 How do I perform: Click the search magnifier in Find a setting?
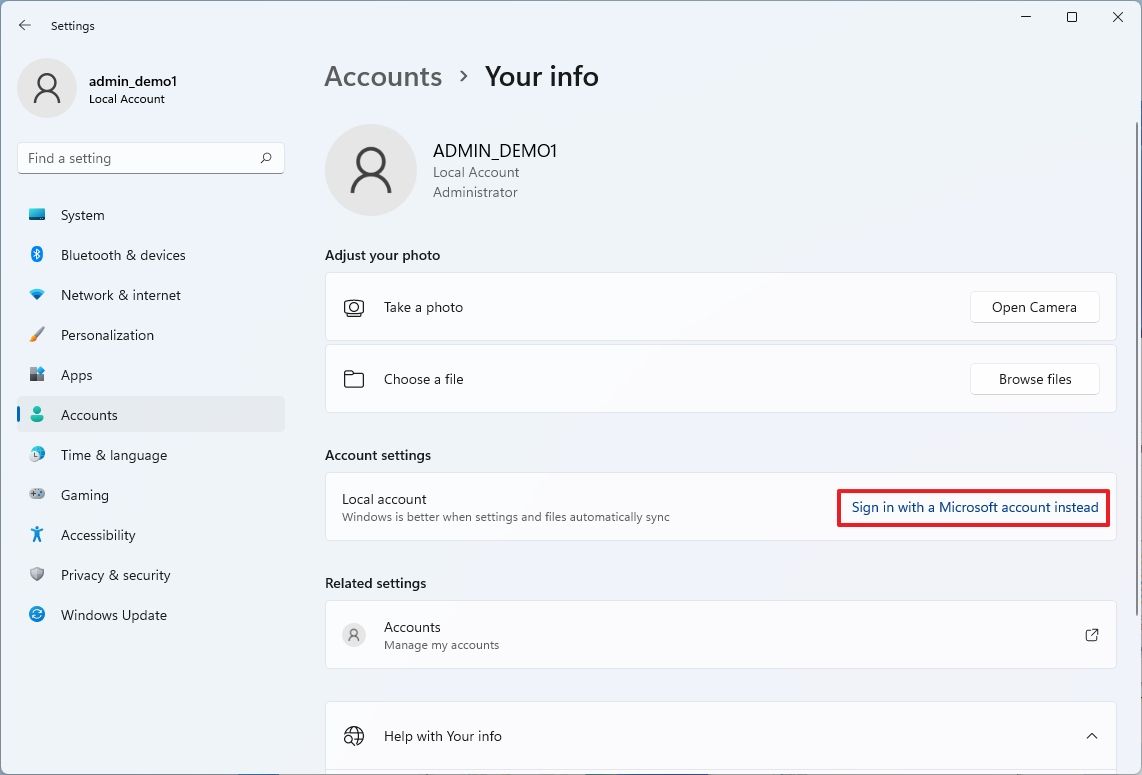tap(266, 158)
